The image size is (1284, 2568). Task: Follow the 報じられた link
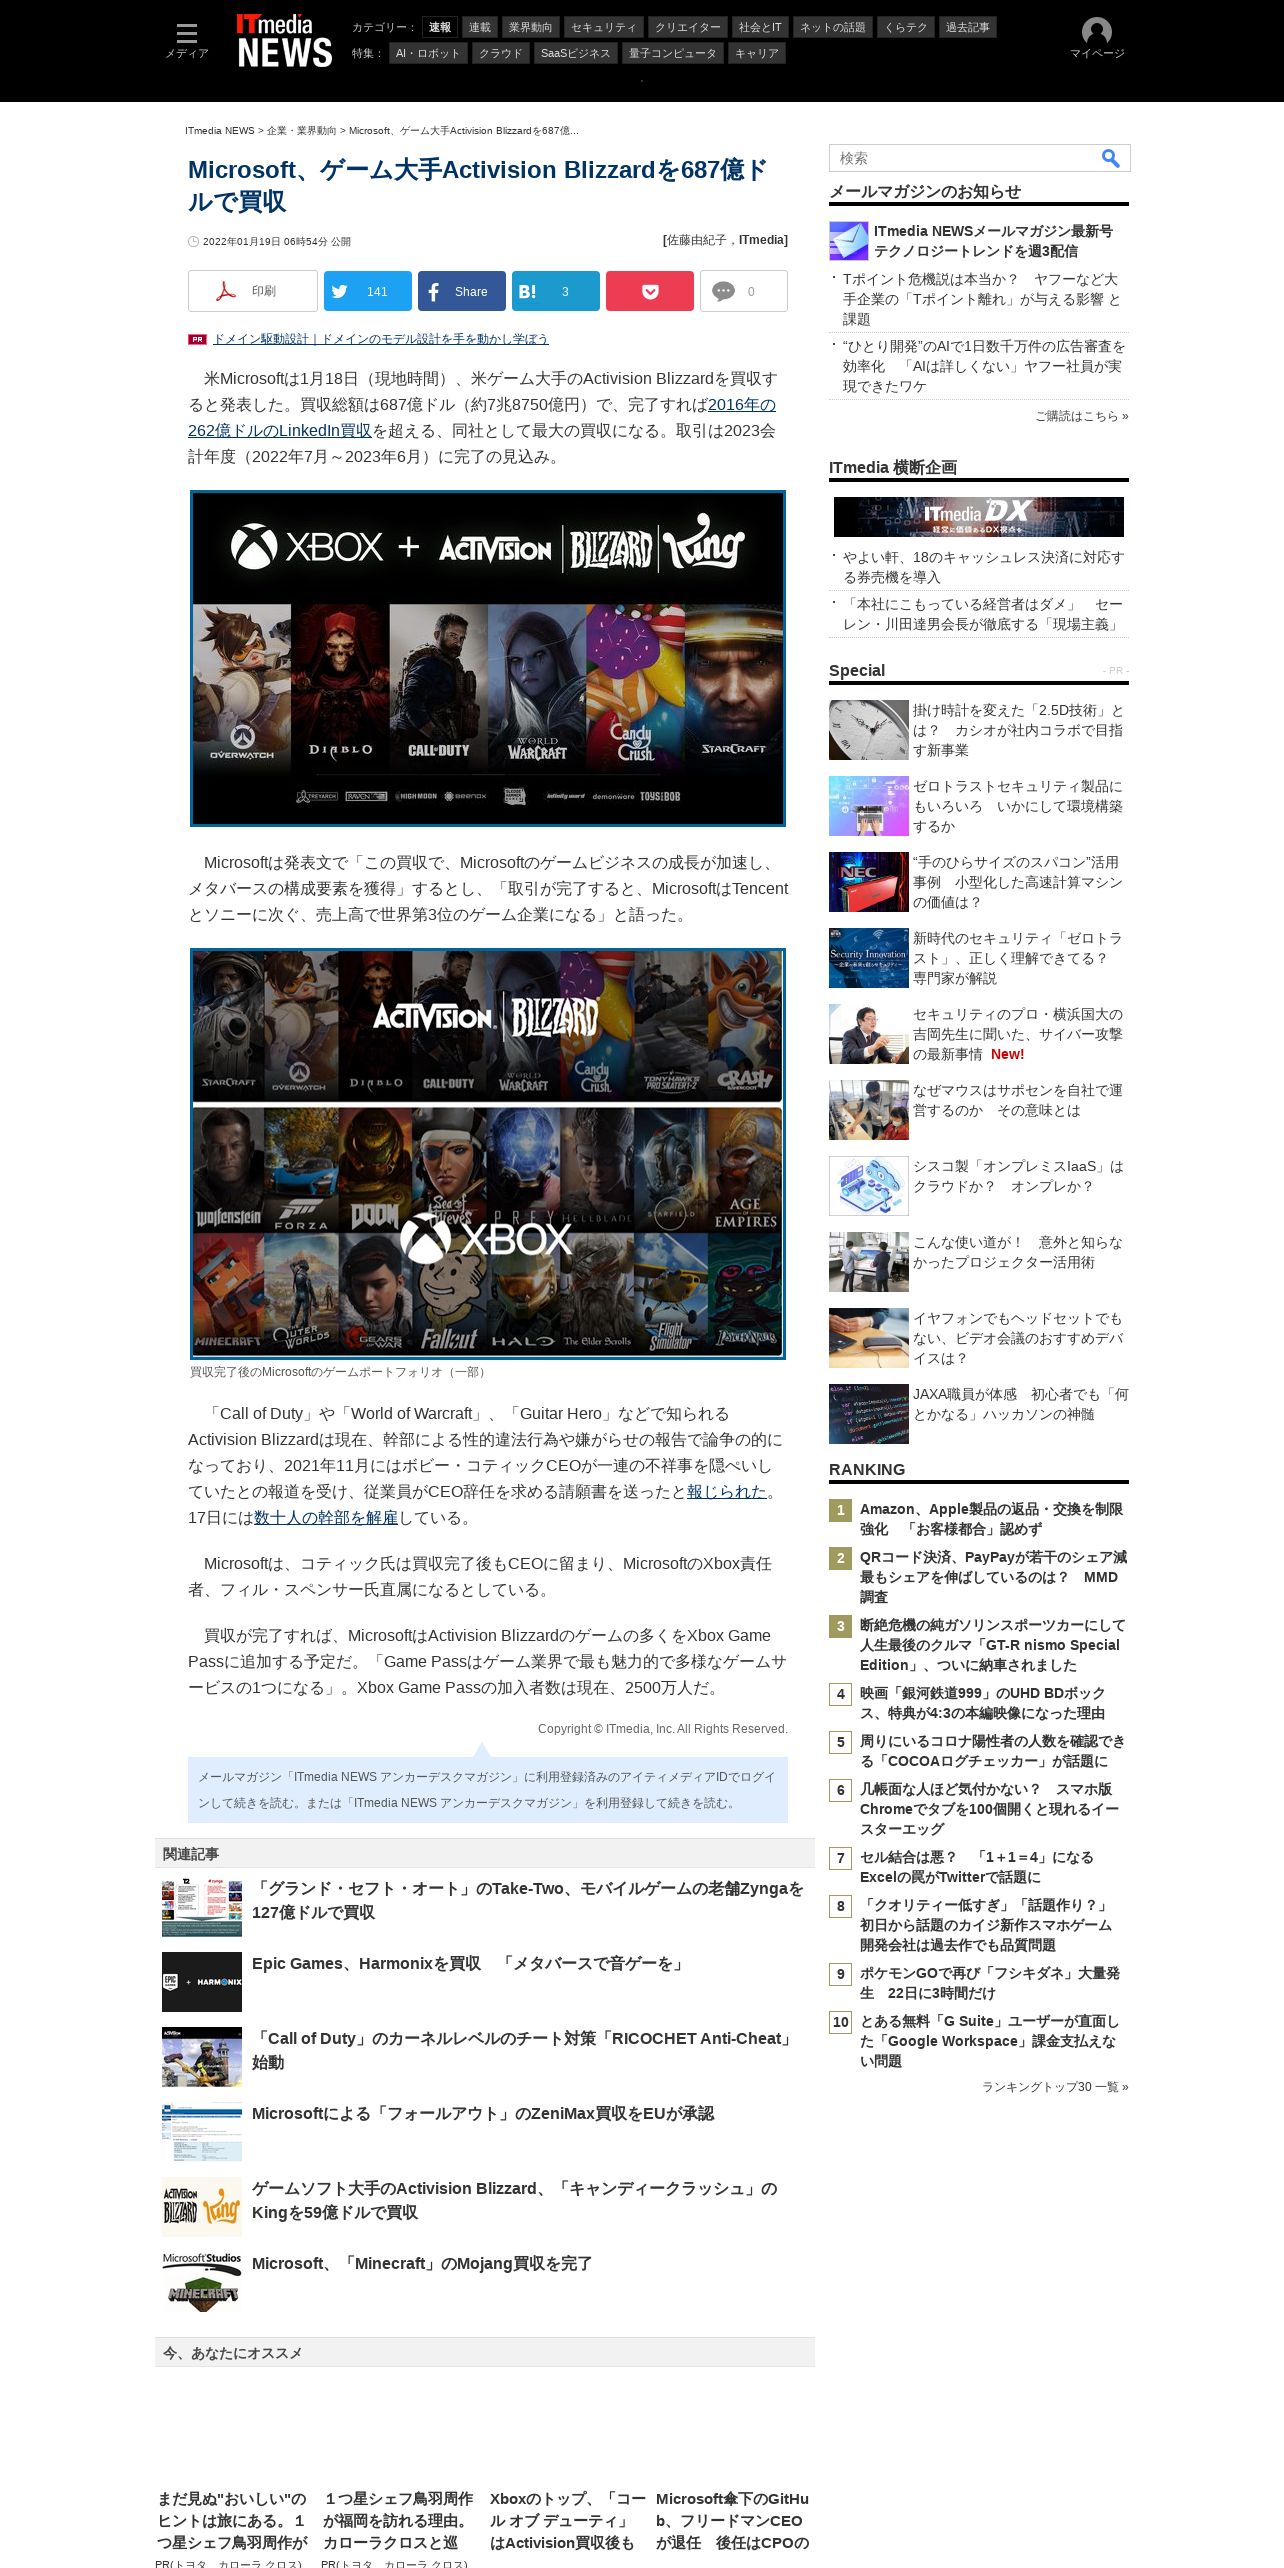(727, 1491)
